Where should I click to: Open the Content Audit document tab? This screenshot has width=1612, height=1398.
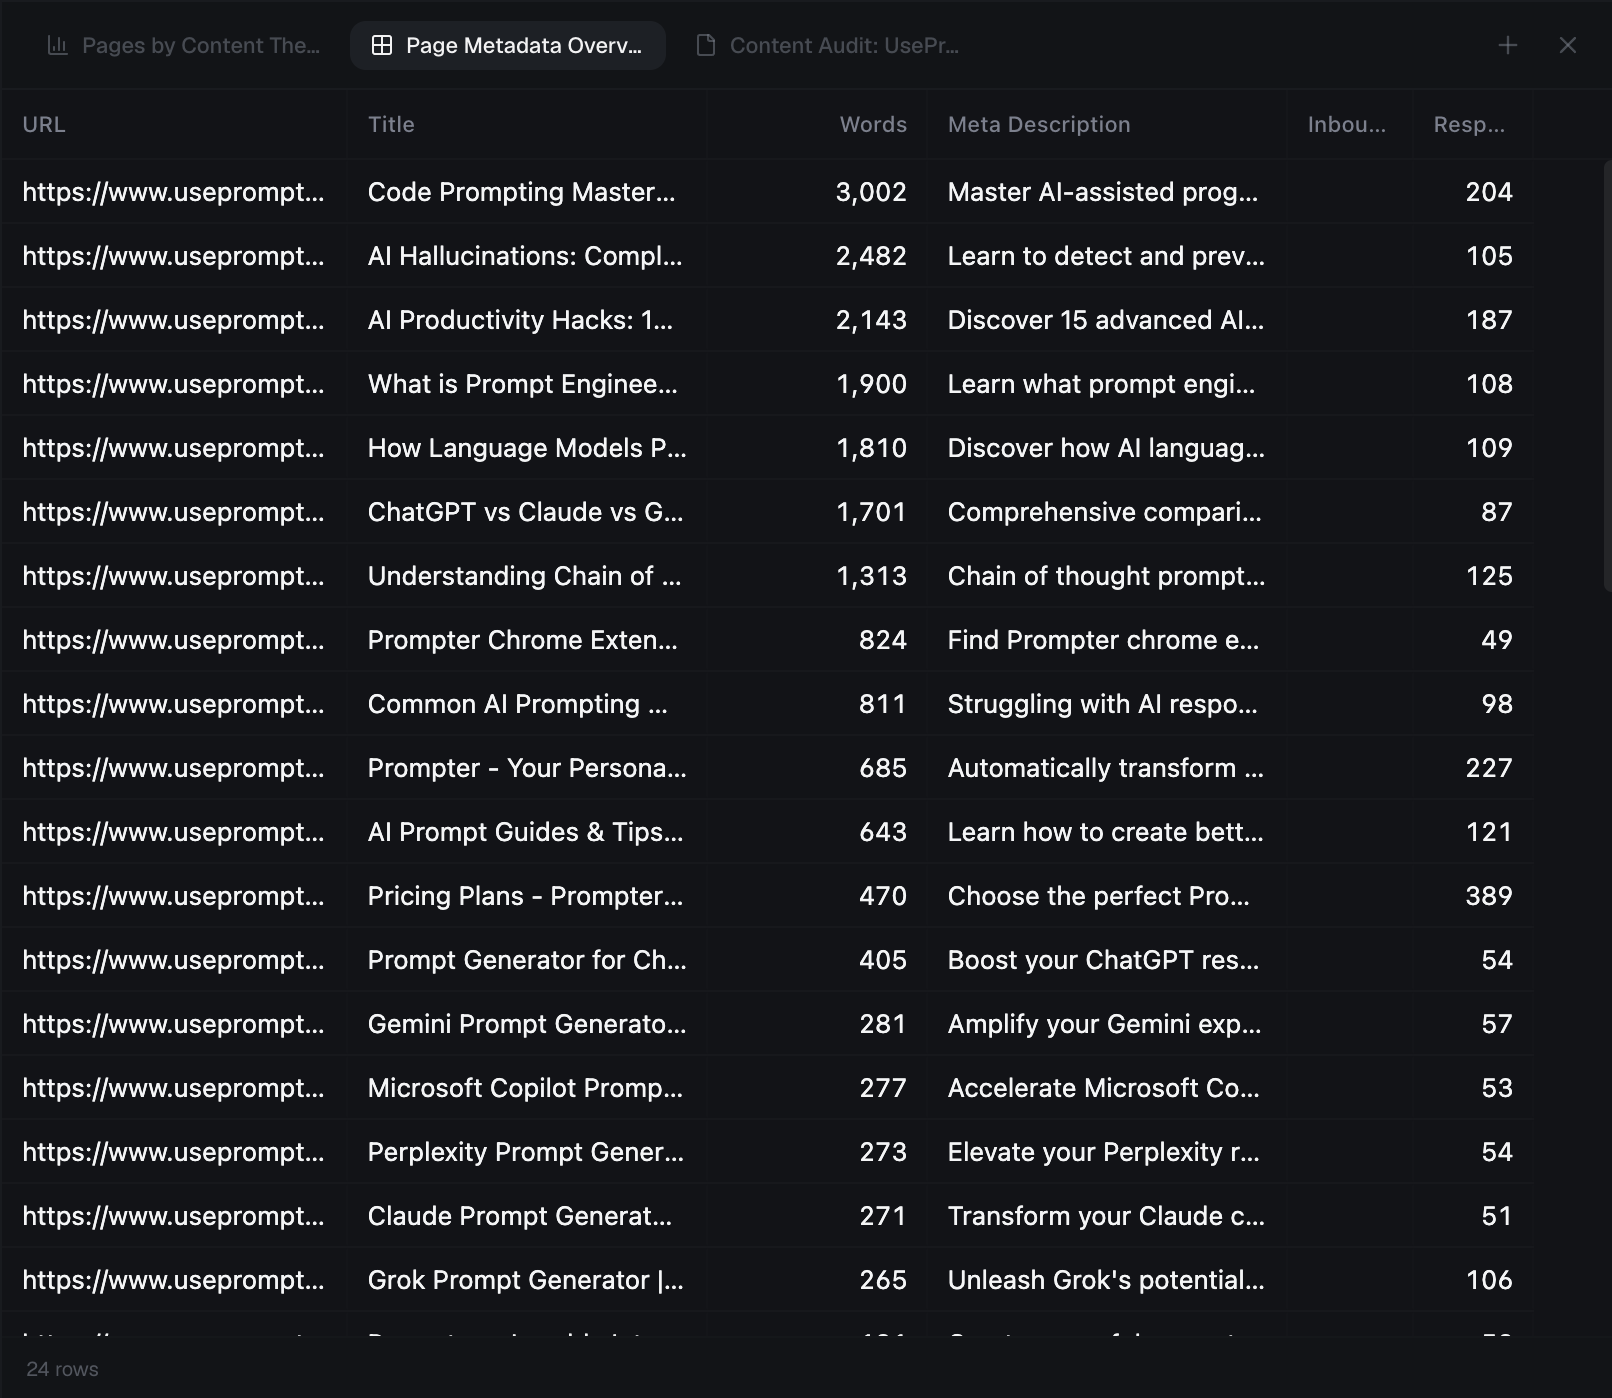click(827, 45)
